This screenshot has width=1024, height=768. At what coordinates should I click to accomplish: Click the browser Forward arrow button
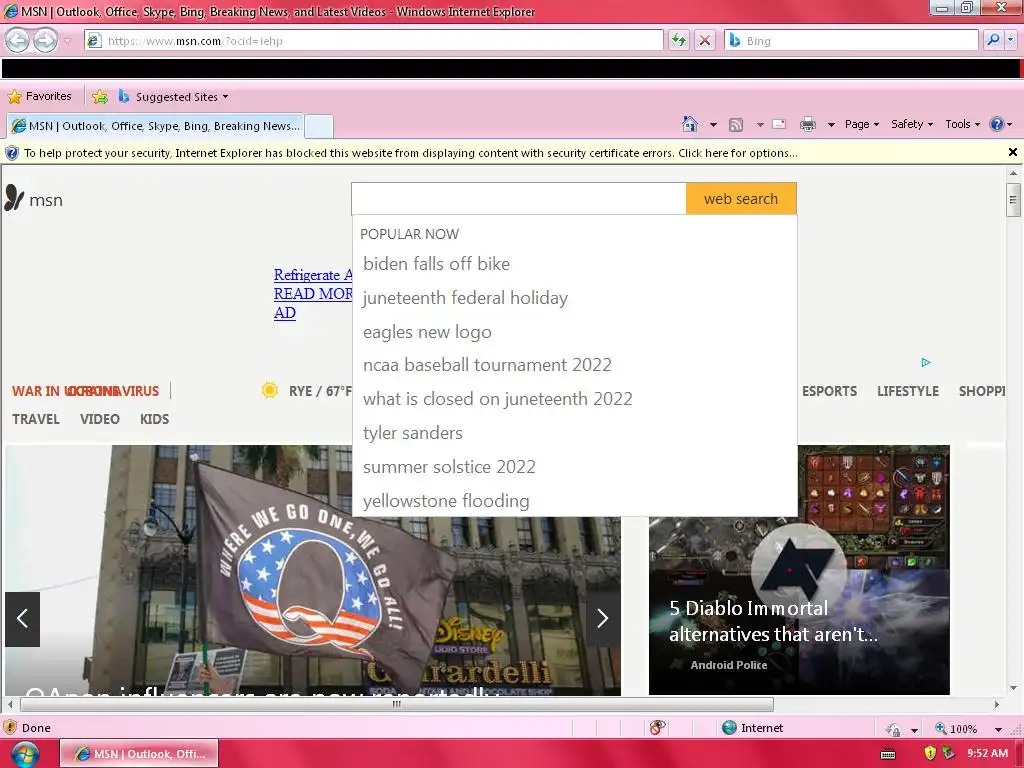tap(45, 40)
